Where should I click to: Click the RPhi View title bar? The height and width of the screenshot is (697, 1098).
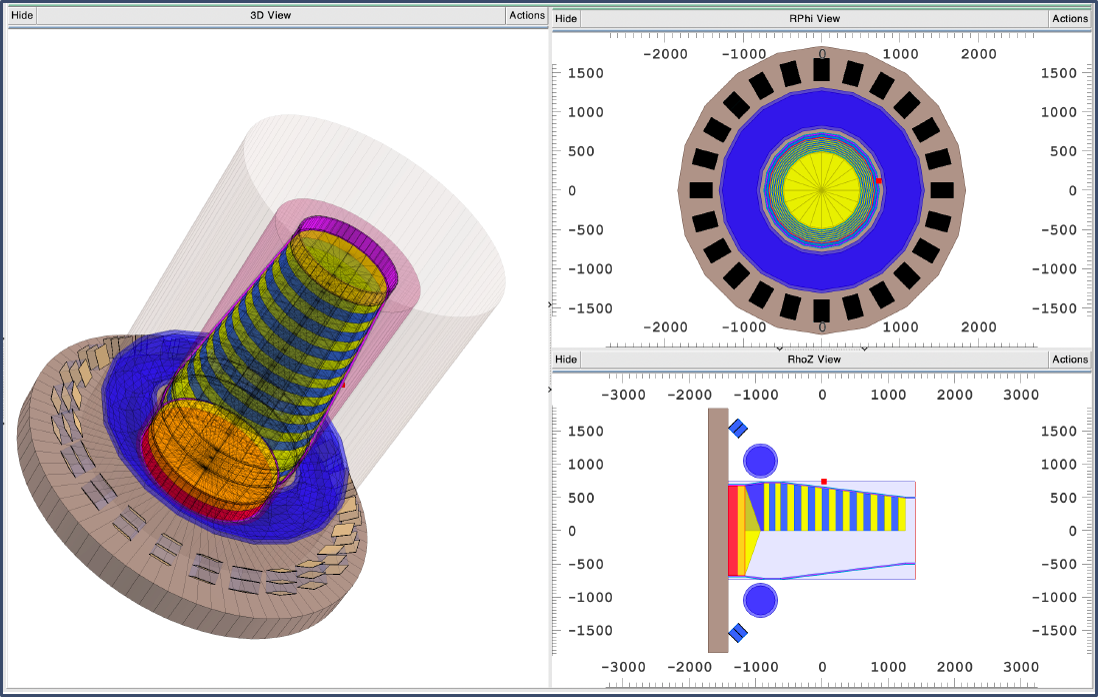coord(813,18)
